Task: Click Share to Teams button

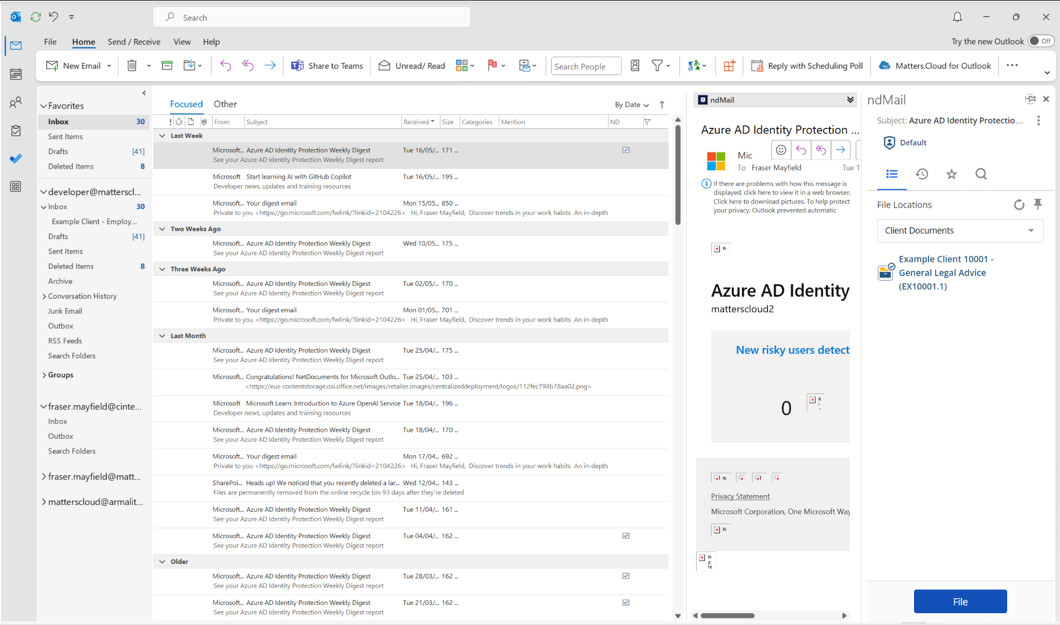Action: coord(327,66)
